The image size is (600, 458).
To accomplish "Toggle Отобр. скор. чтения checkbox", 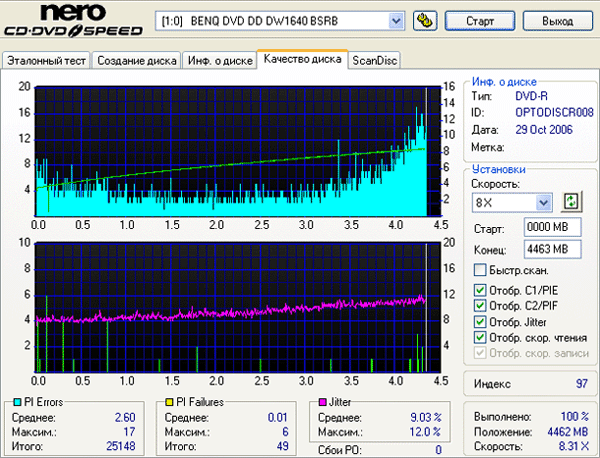I will tap(481, 338).
